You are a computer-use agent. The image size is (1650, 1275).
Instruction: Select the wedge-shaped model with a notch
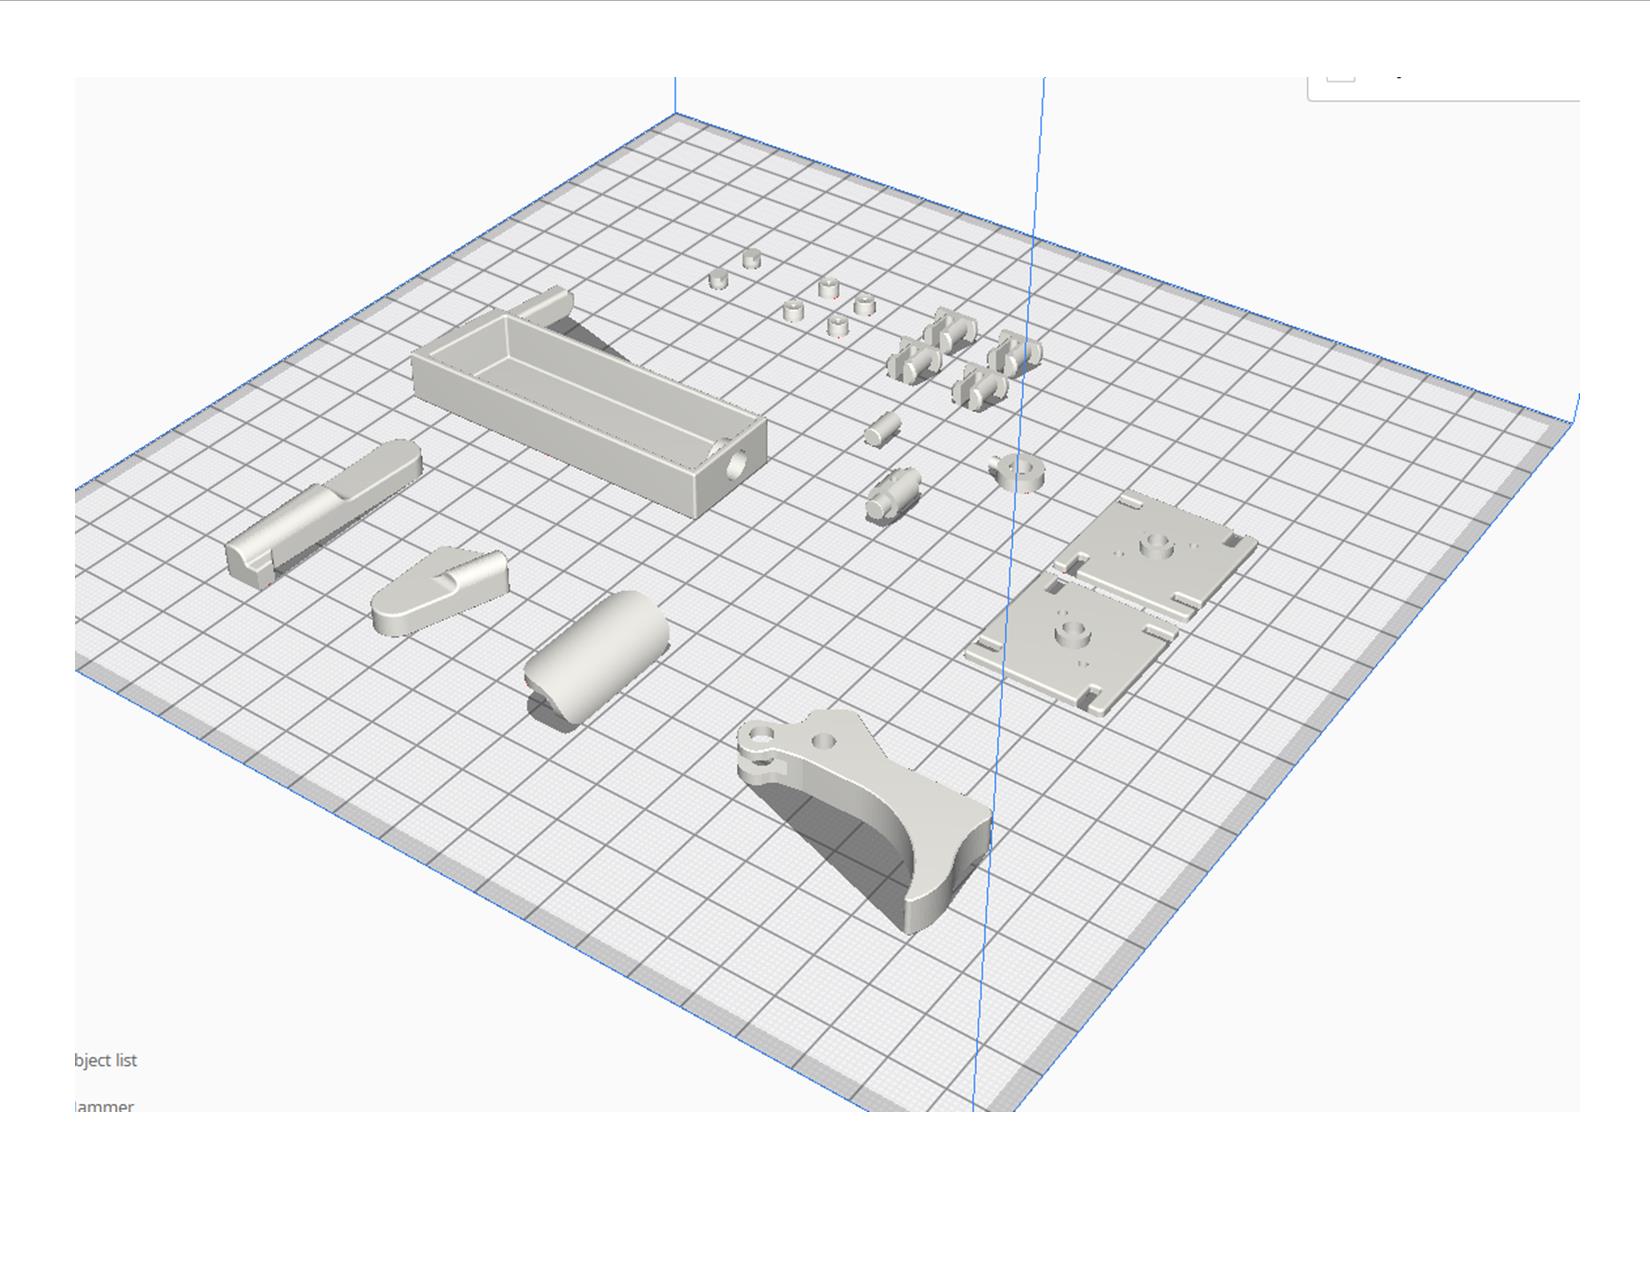pos(440,591)
